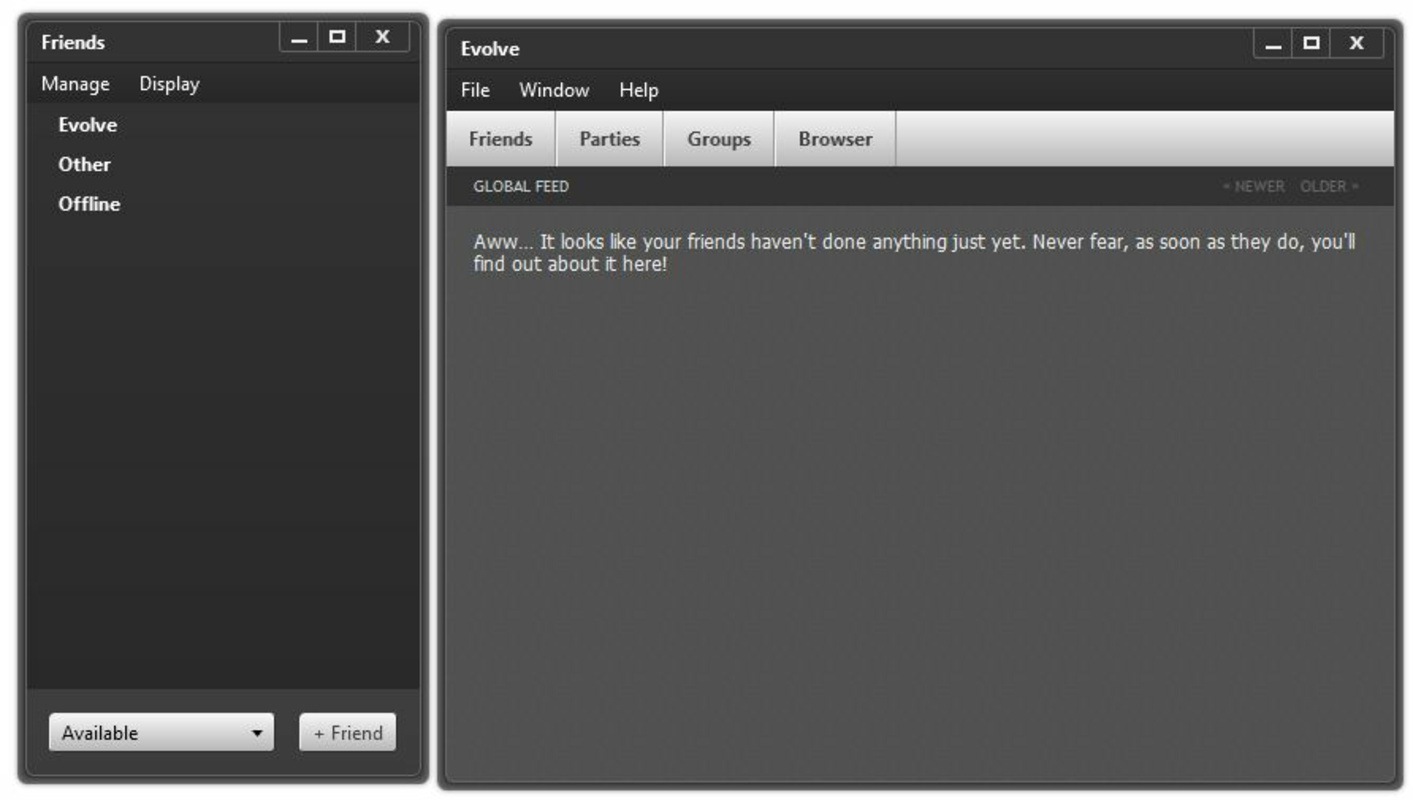Minimize the Friends window
Viewport: 1413px width, 800px height.
pos(299,38)
